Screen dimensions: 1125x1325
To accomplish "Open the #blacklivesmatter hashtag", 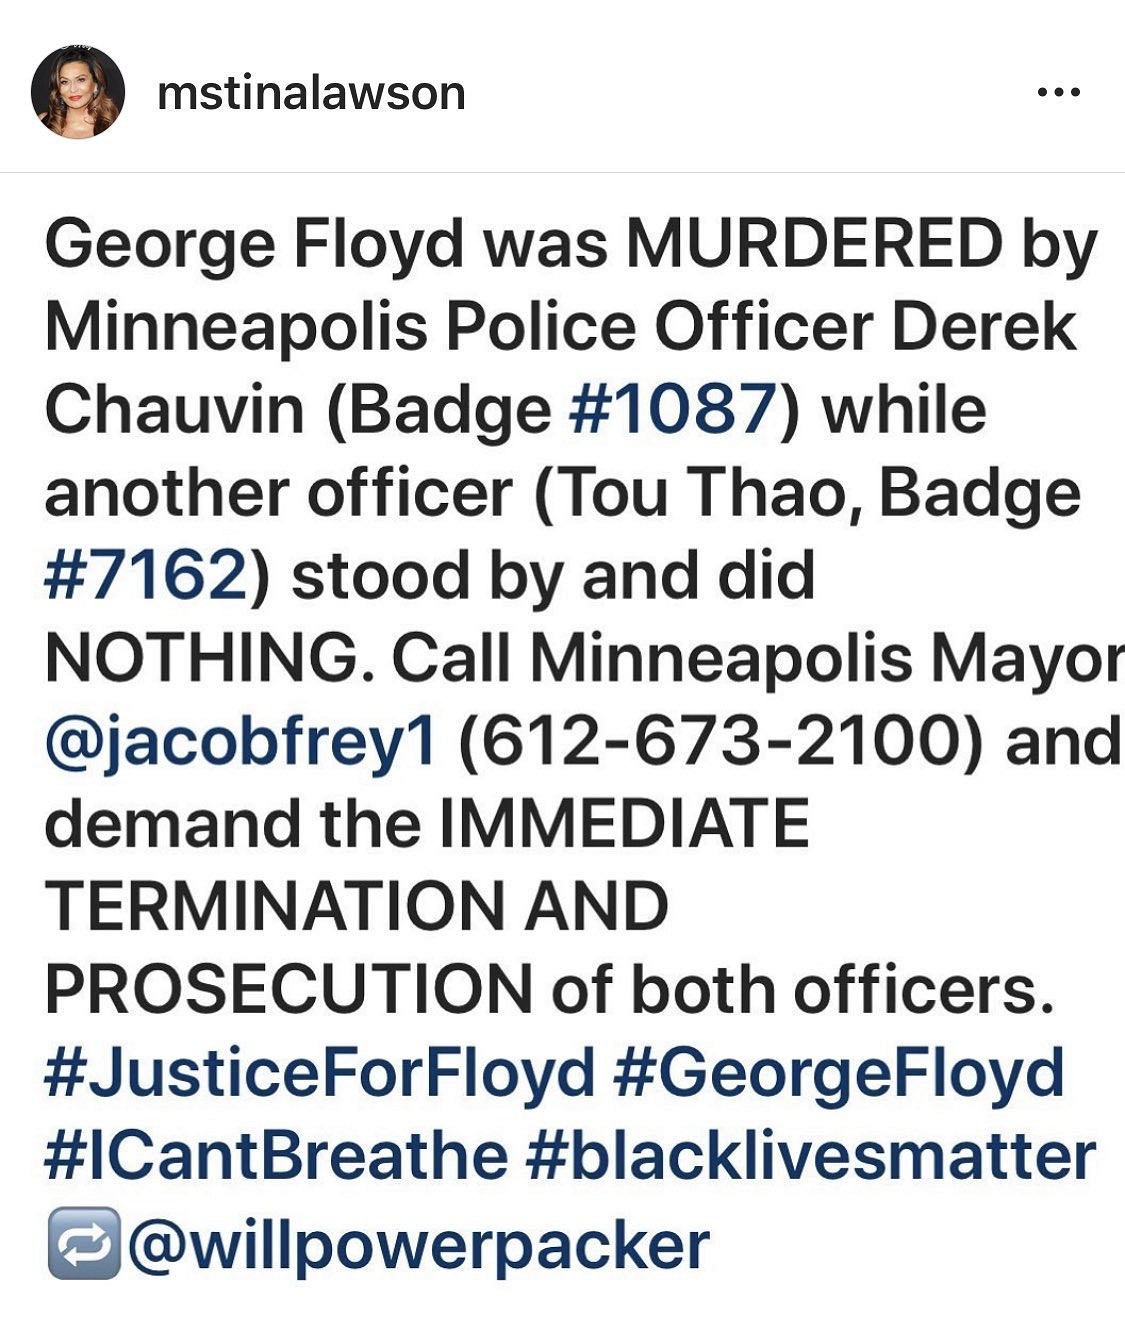I will 809,1156.
